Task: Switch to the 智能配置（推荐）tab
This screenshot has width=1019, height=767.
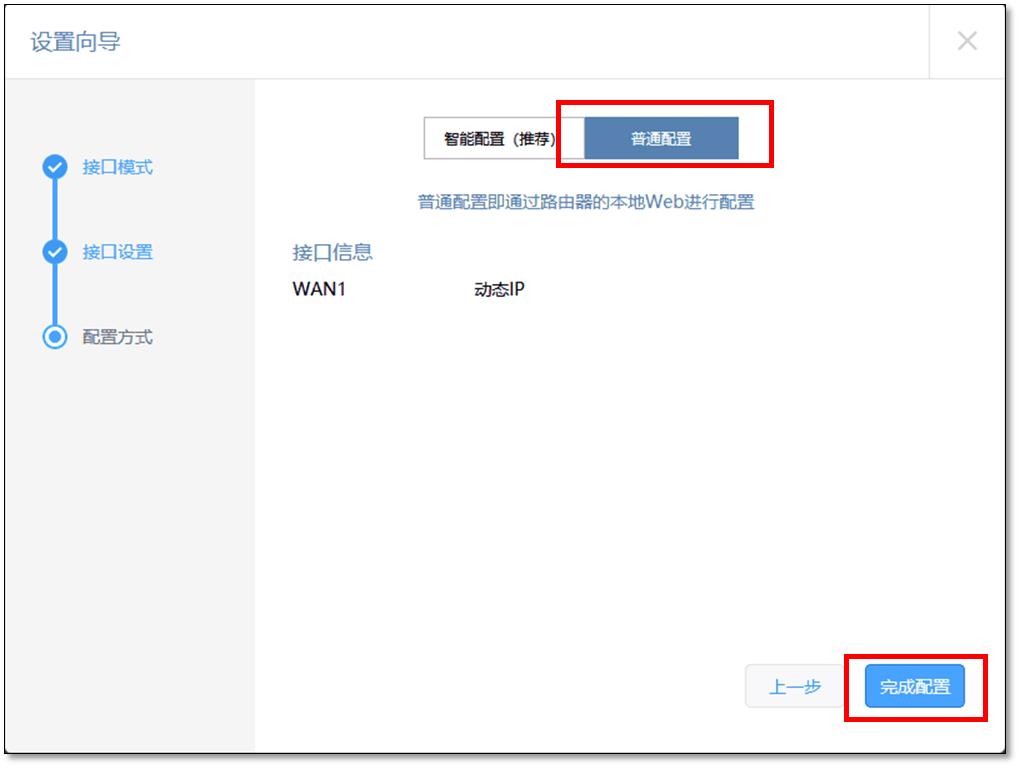Action: coord(497,137)
